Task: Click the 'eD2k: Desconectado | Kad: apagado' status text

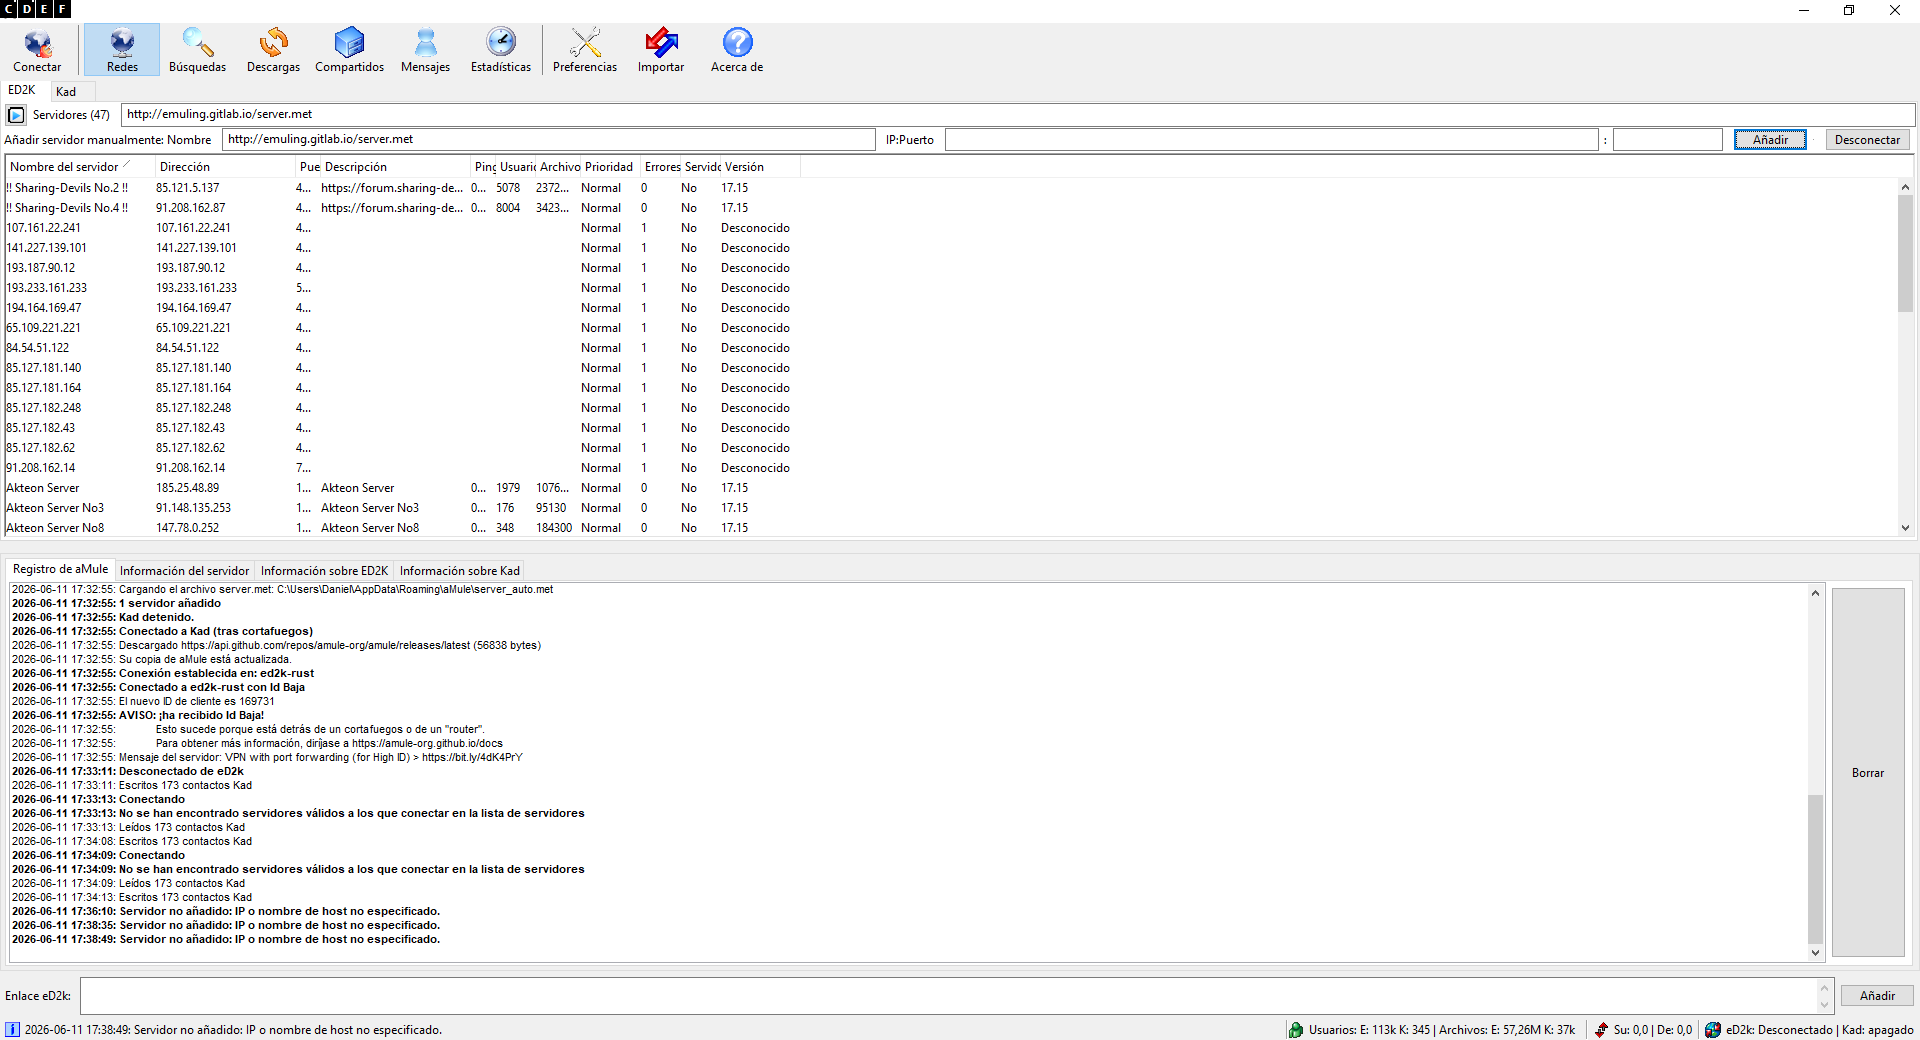Action: (1819, 1030)
